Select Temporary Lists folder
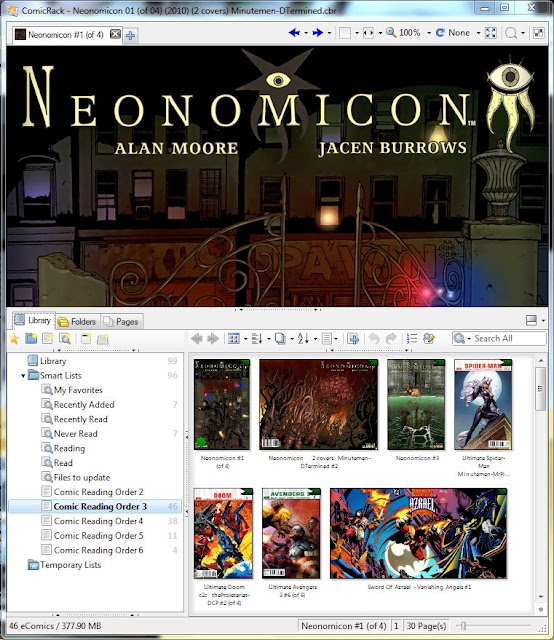554x640 pixels. pos(70,565)
